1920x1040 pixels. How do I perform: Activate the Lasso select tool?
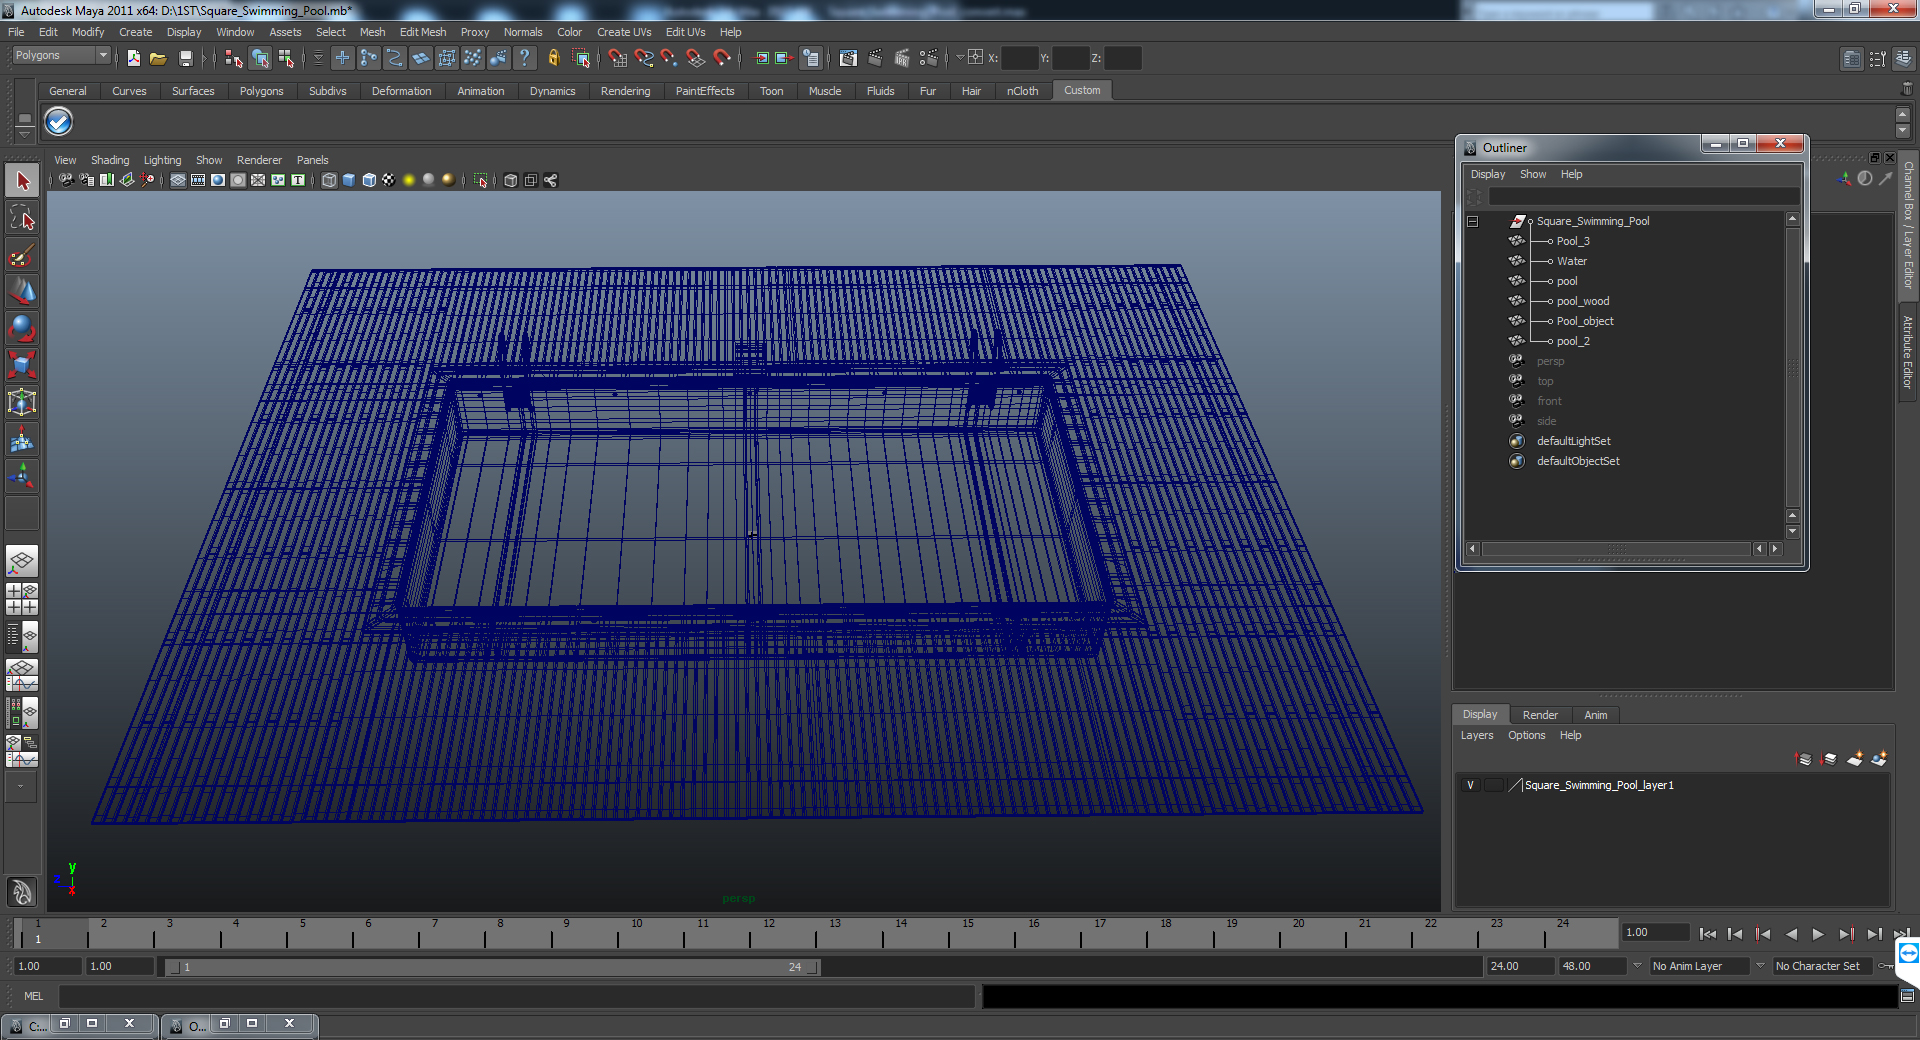click(22, 217)
